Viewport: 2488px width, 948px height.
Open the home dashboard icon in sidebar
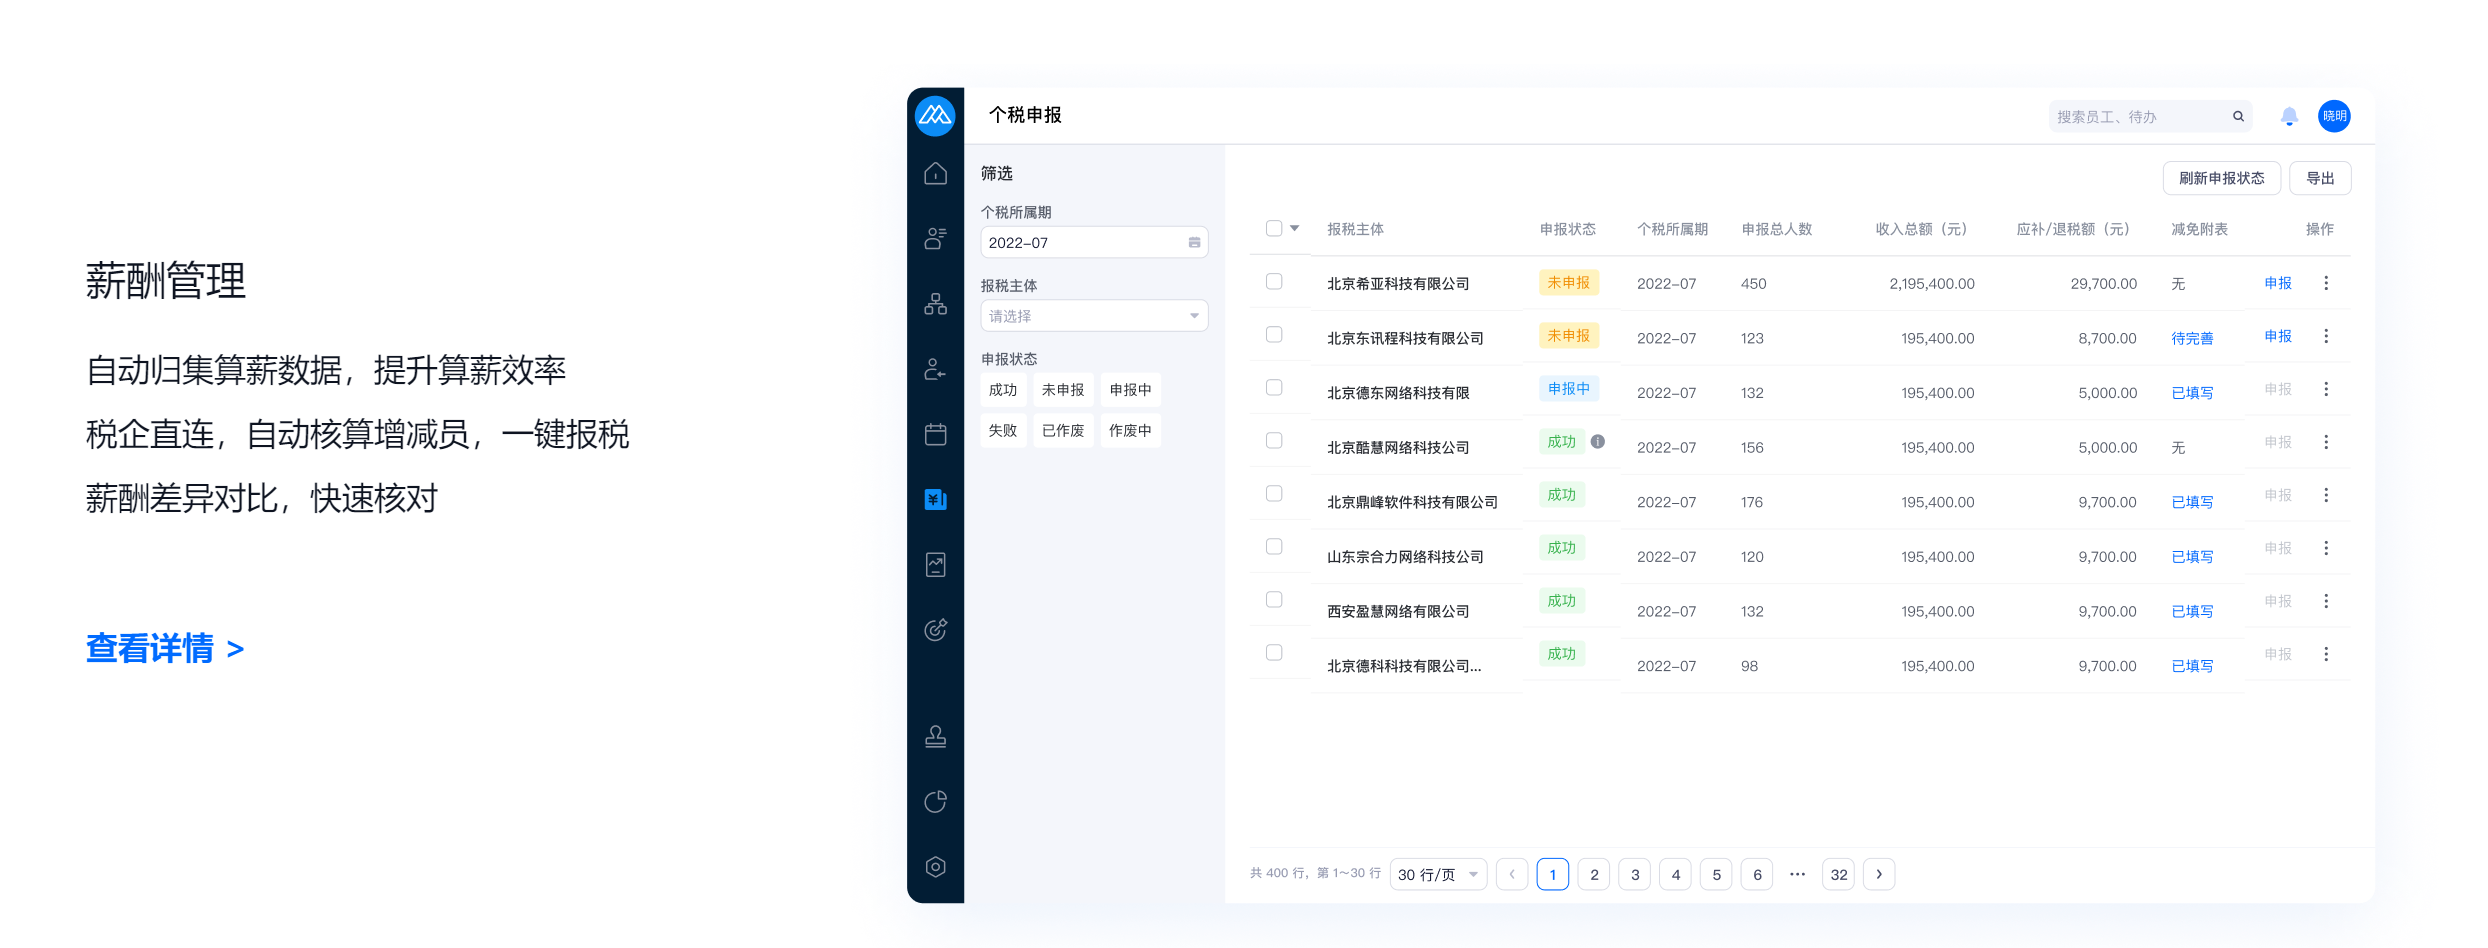pos(936,172)
